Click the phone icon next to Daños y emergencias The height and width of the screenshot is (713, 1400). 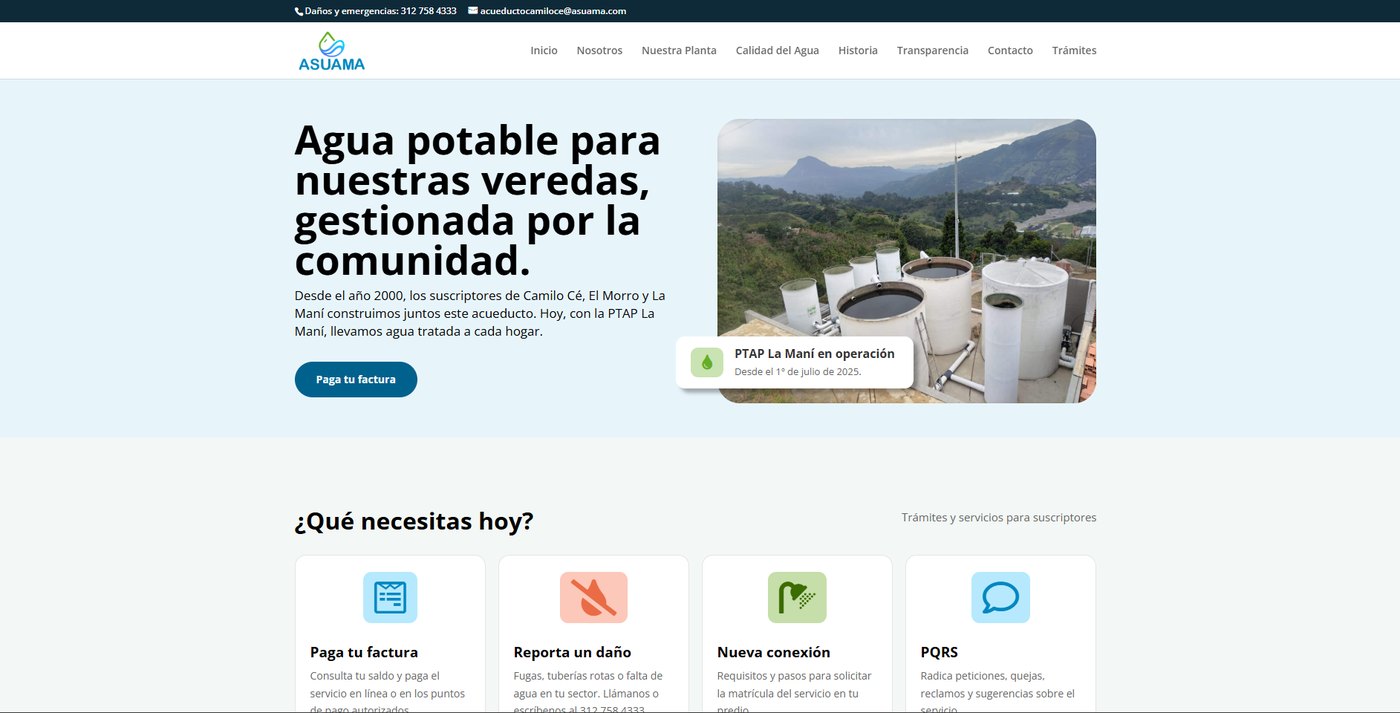click(298, 11)
